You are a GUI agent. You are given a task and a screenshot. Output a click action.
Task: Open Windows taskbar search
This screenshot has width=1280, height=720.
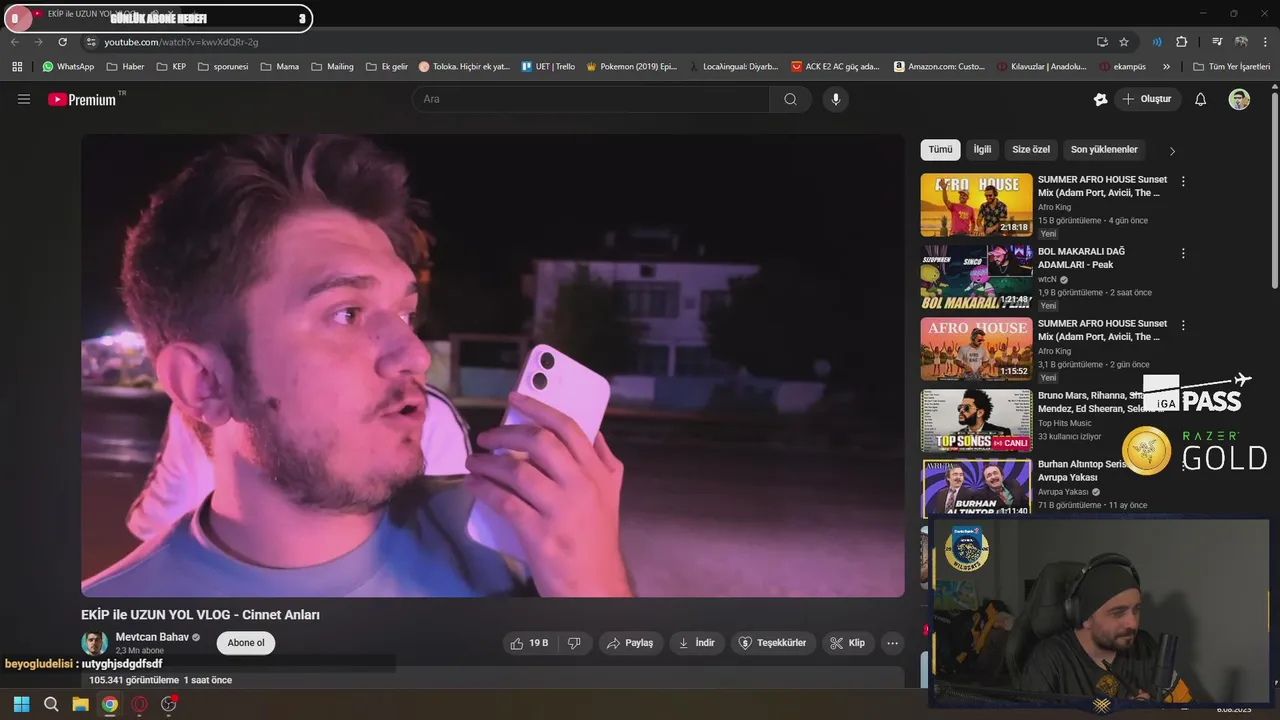coord(51,704)
